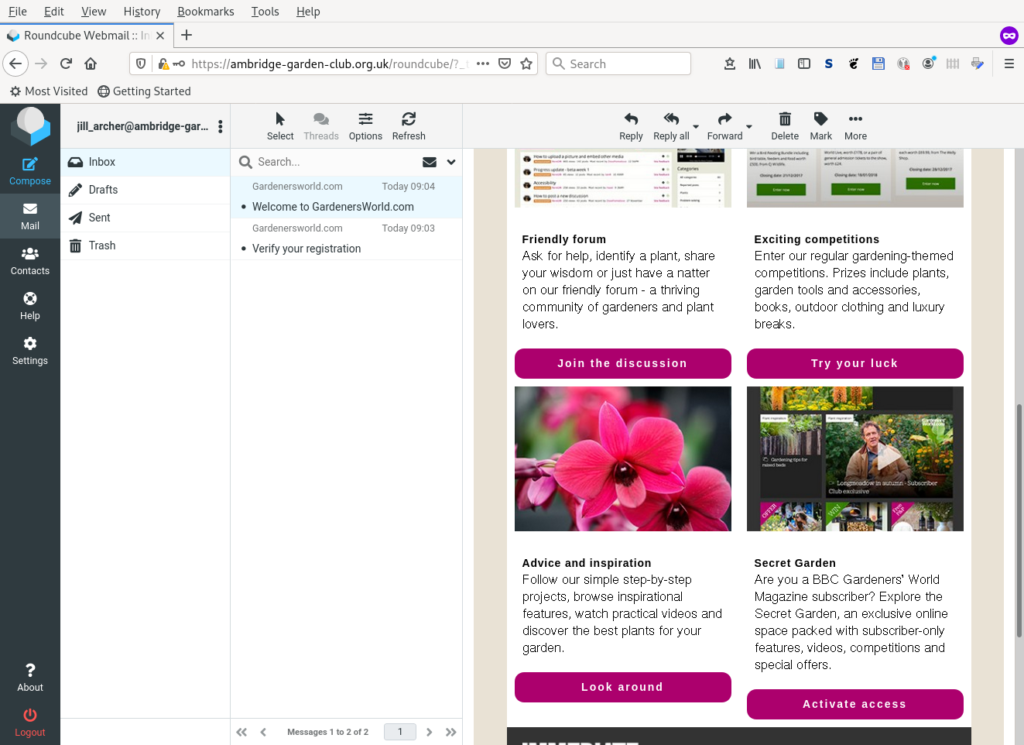The height and width of the screenshot is (745, 1024).
Task: Reply to the open message
Action: [x=630, y=126]
